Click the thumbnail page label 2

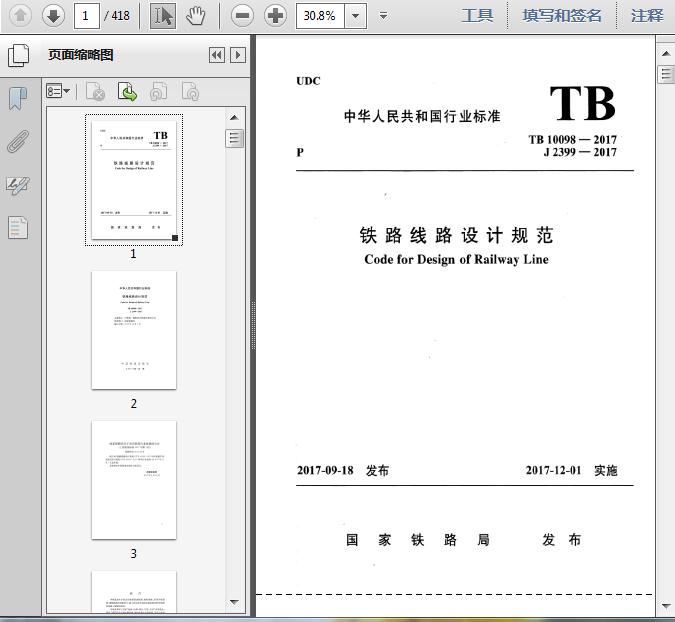[134, 403]
